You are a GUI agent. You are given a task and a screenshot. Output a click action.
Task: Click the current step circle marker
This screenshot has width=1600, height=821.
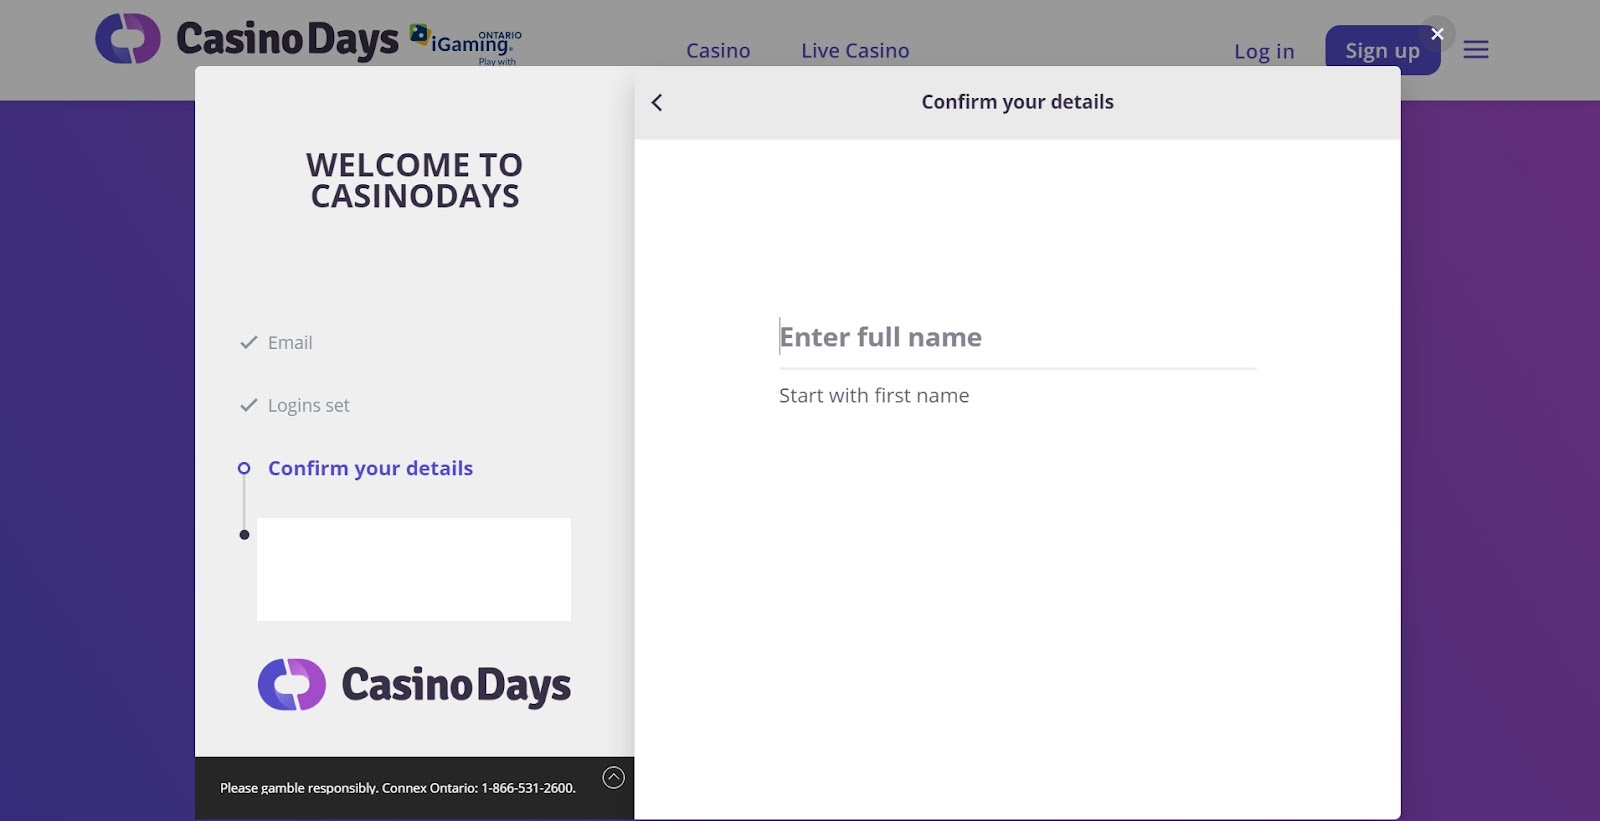coord(244,468)
